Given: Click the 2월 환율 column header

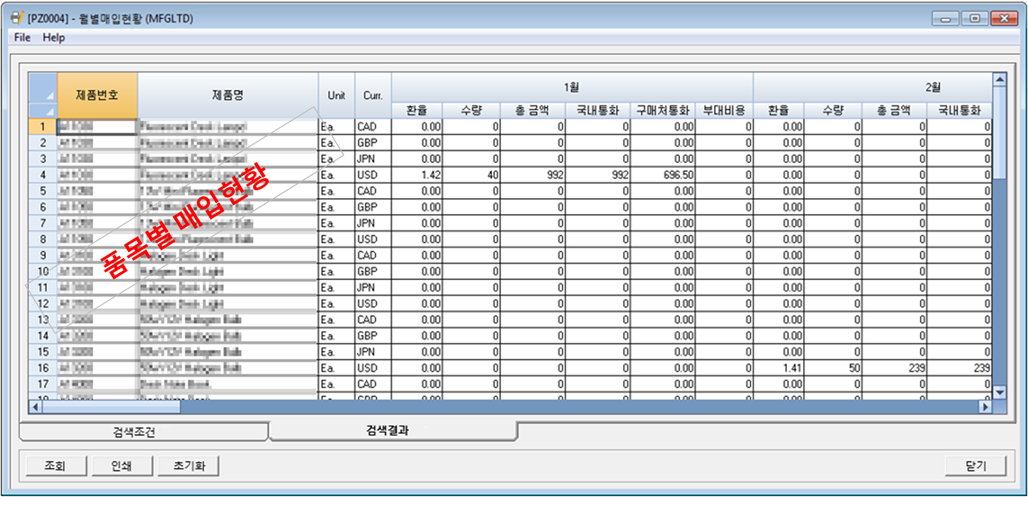Looking at the screenshot, I should 779,110.
